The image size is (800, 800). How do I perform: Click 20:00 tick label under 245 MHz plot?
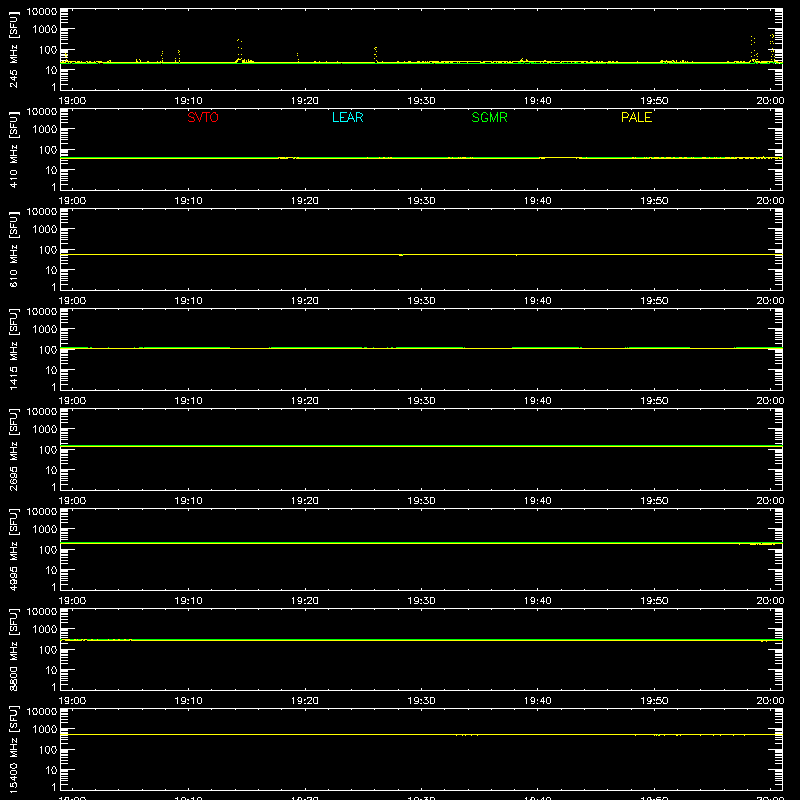point(770,101)
